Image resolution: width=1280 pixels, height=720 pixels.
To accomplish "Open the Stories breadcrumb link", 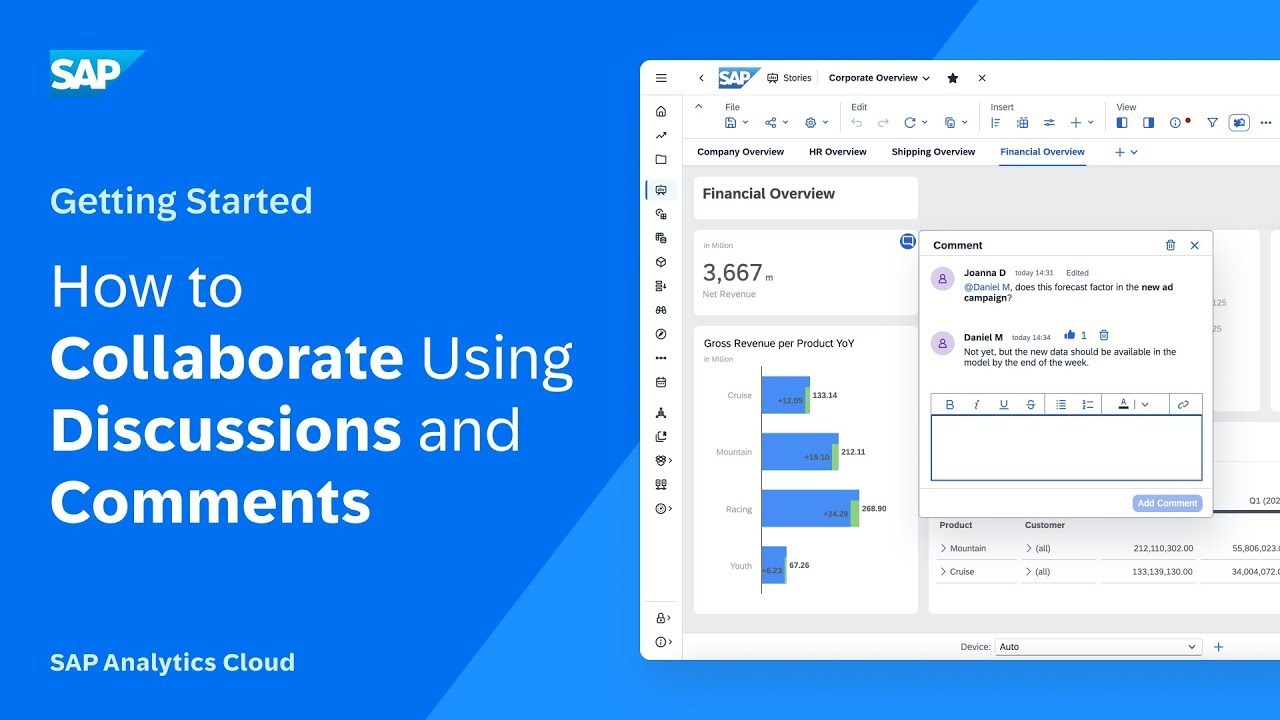I will (x=790, y=78).
